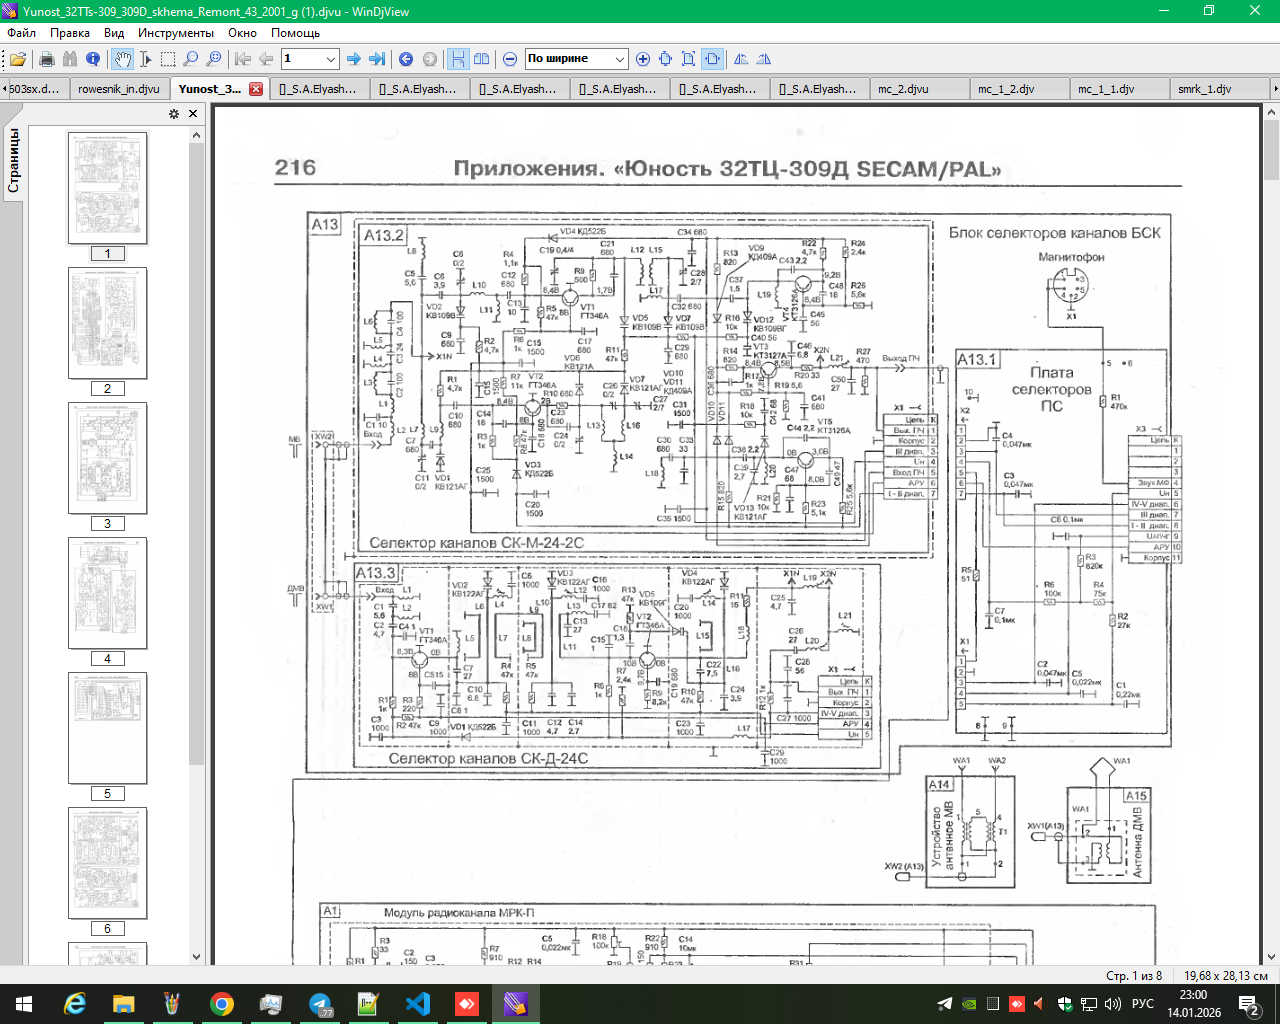Open the page number dropdown
This screenshot has height=1024, width=1280.
pyautogui.click(x=330, y=59)
